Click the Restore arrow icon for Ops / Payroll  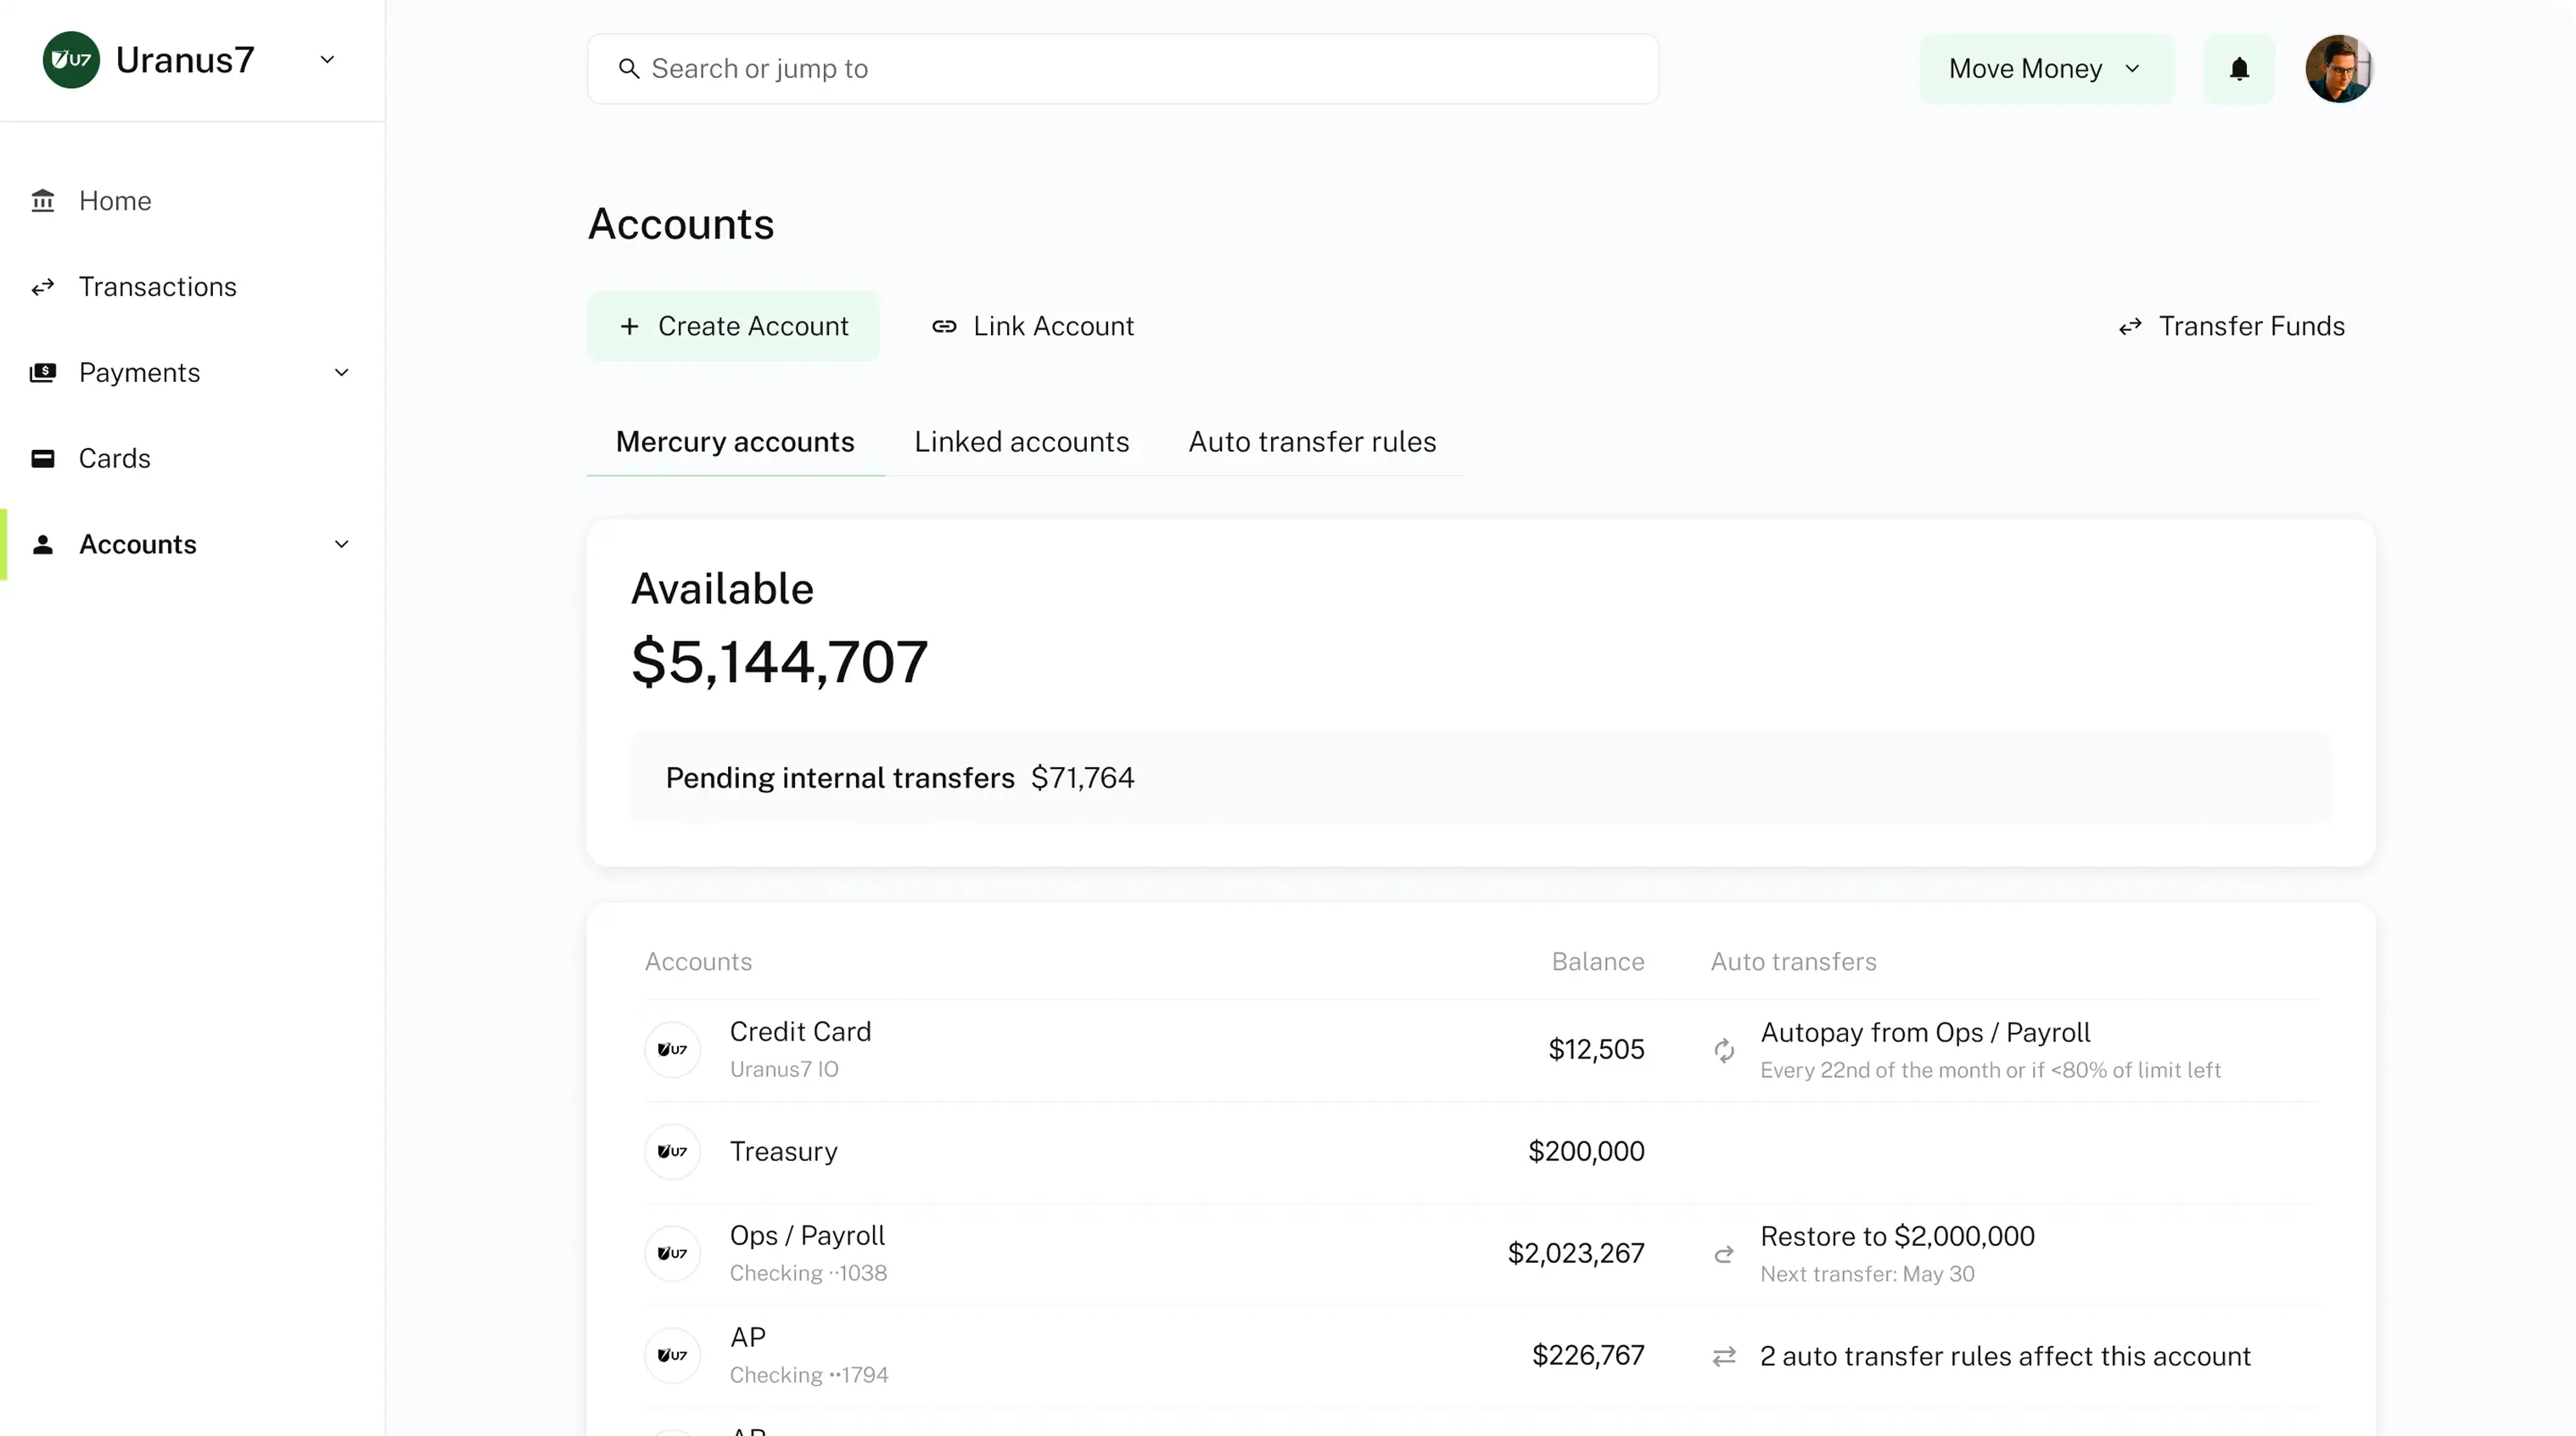point(1724,1254)
